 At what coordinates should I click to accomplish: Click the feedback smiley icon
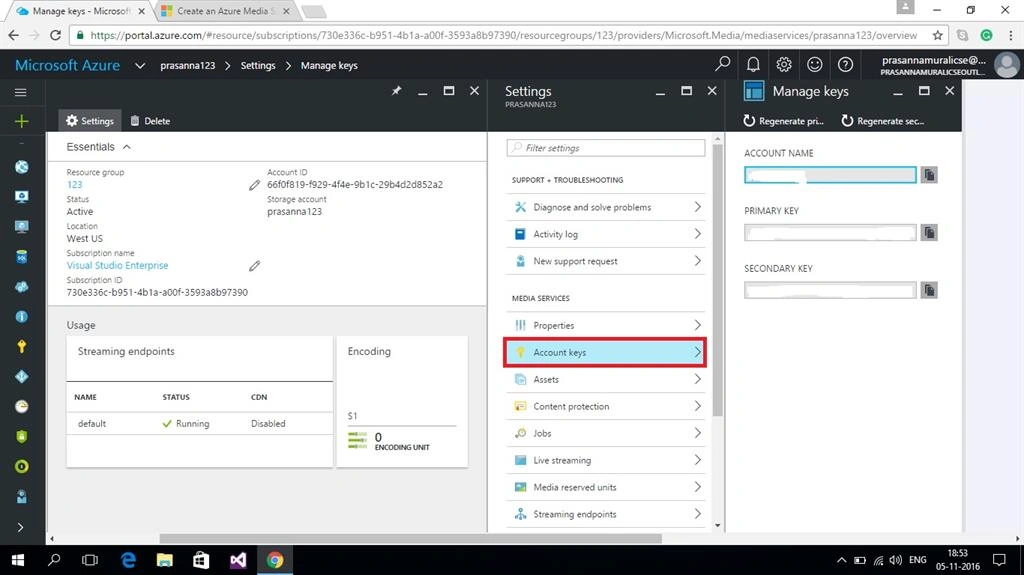[x=814, y=64]
